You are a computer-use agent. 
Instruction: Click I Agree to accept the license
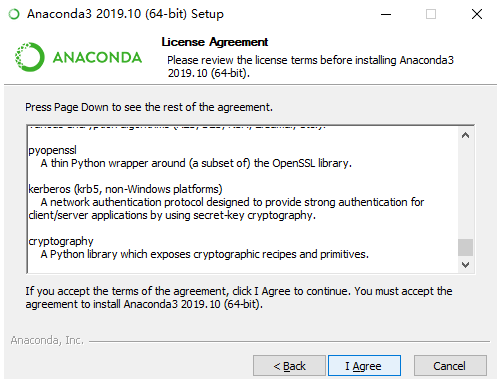364,366
